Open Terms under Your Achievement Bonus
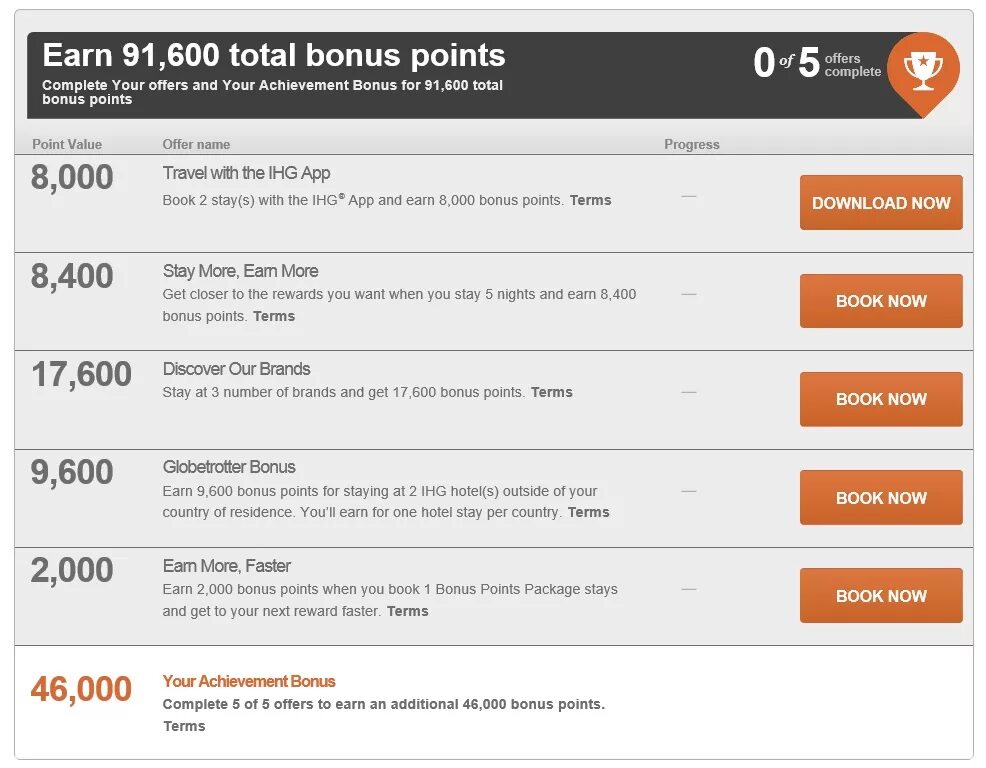The height and width of the screenshot is (768, 986). coord(184,726)
